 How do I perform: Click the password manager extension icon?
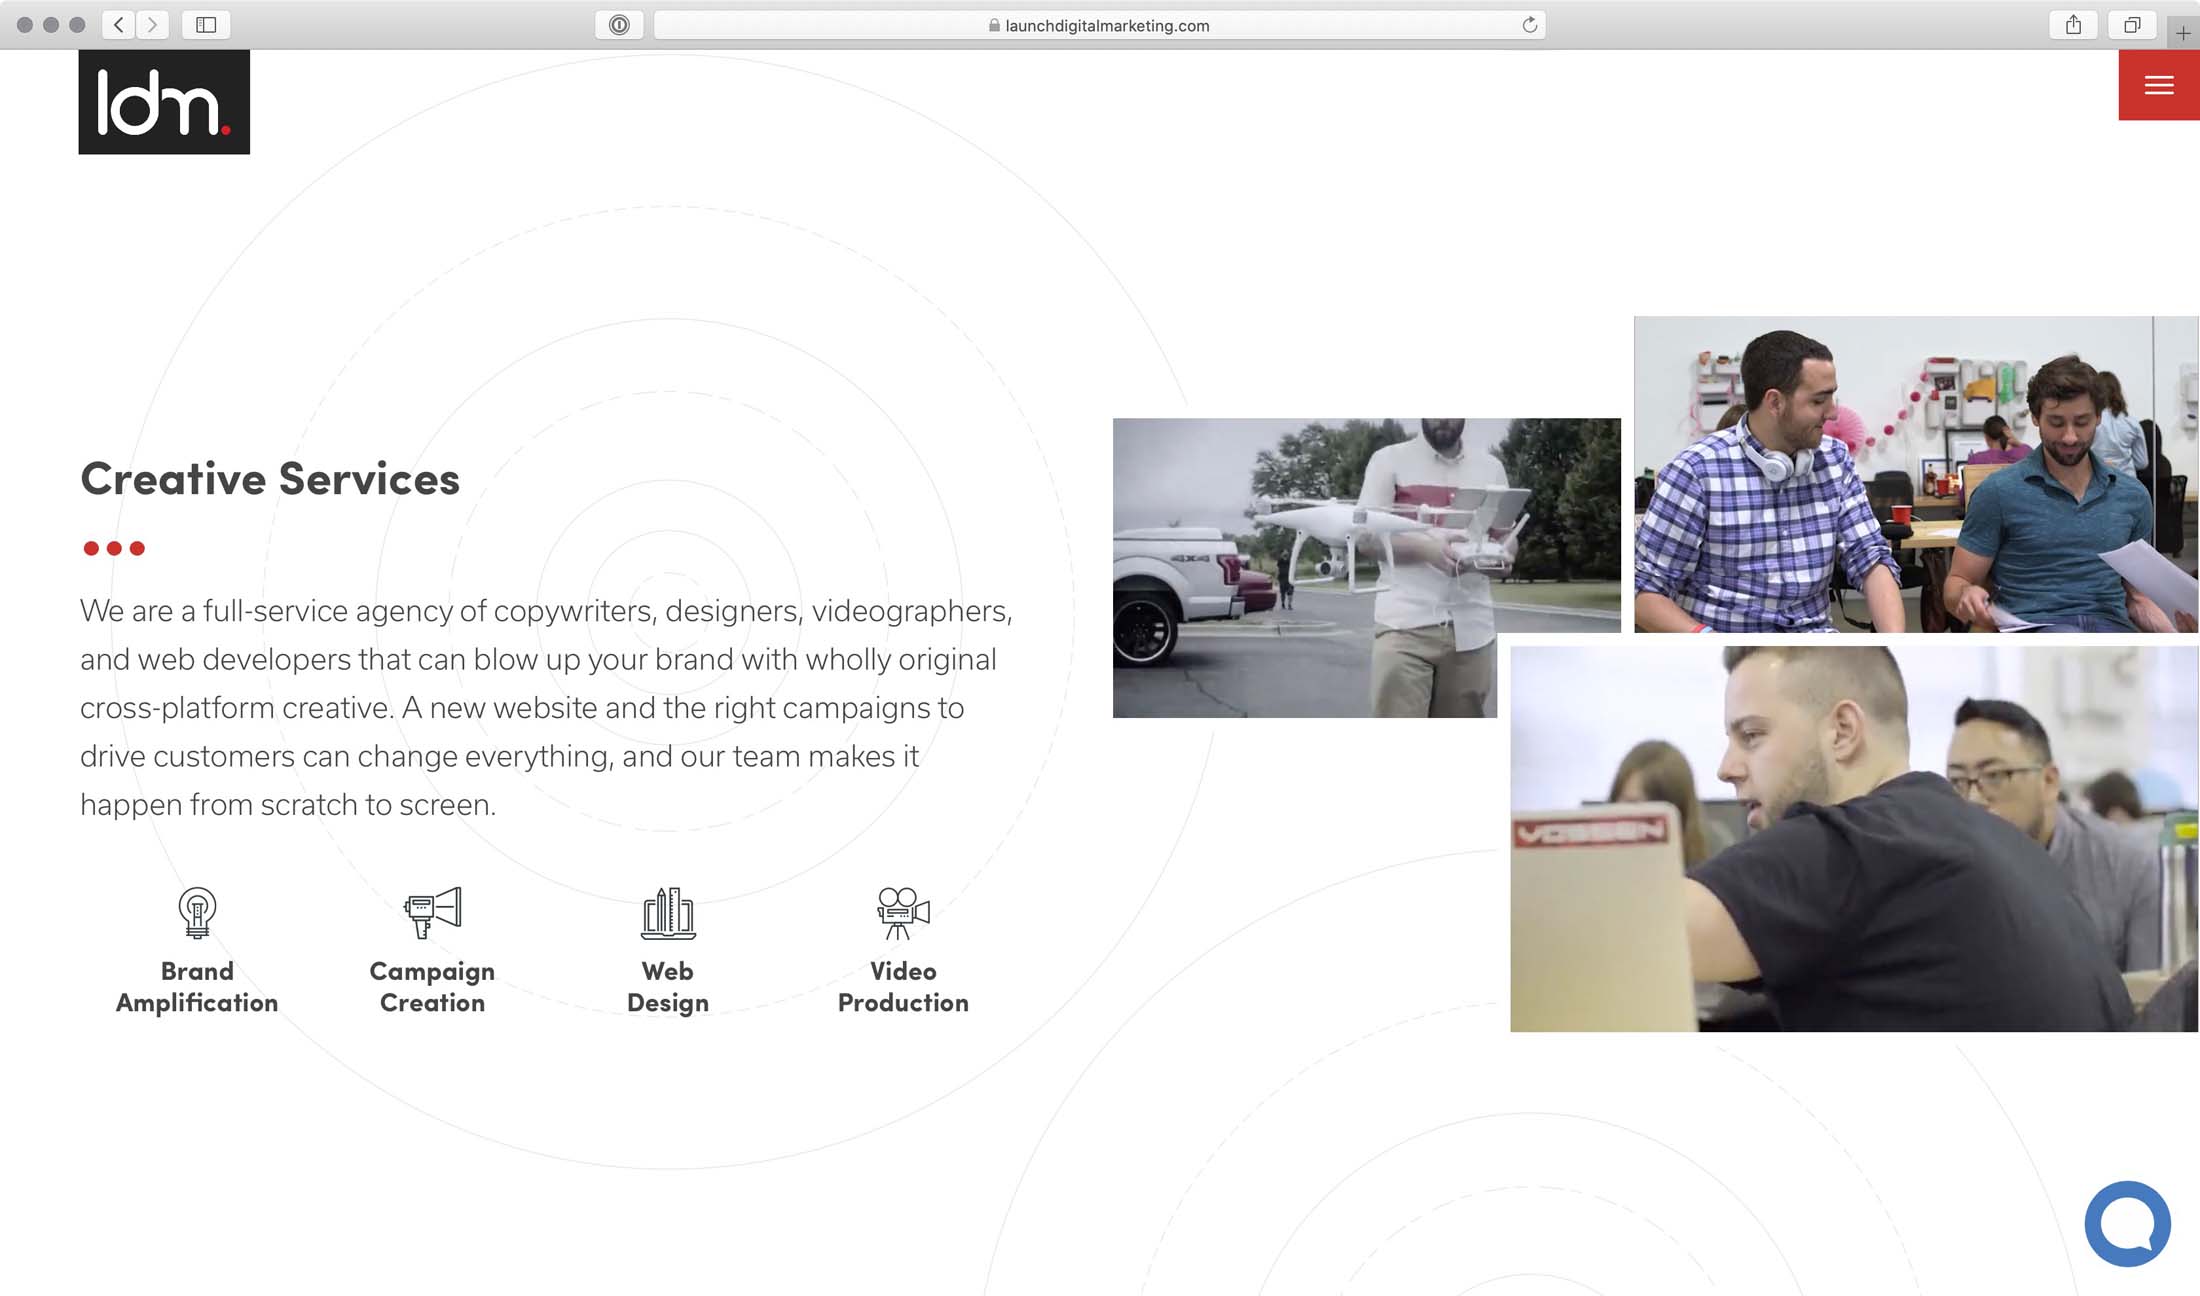pyautogui.click(x=619, y=25)
